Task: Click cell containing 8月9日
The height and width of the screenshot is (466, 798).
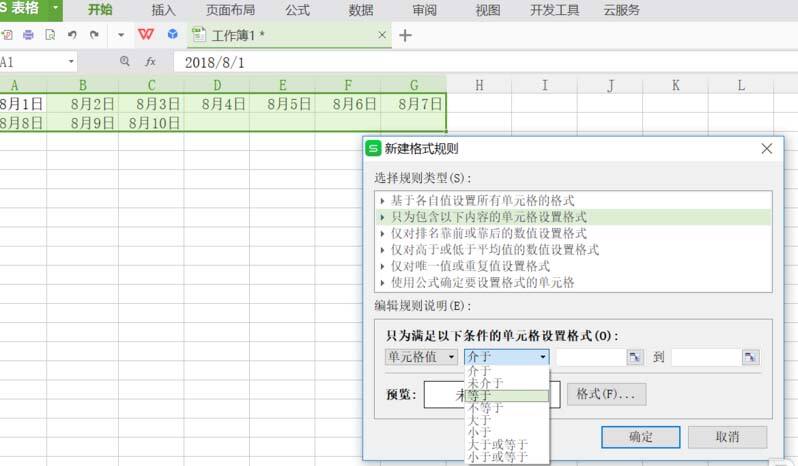Action: [x=82, y=123]
